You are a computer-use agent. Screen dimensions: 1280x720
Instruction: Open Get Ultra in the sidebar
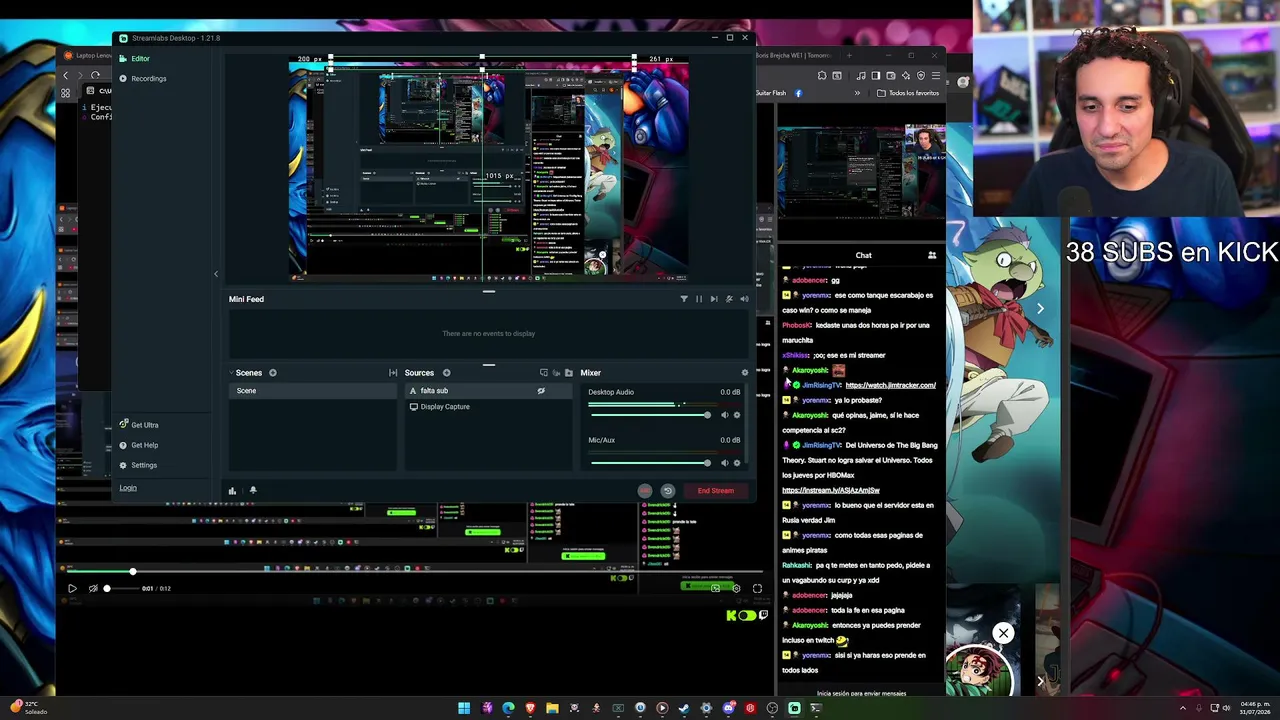(x=138, y=425)
